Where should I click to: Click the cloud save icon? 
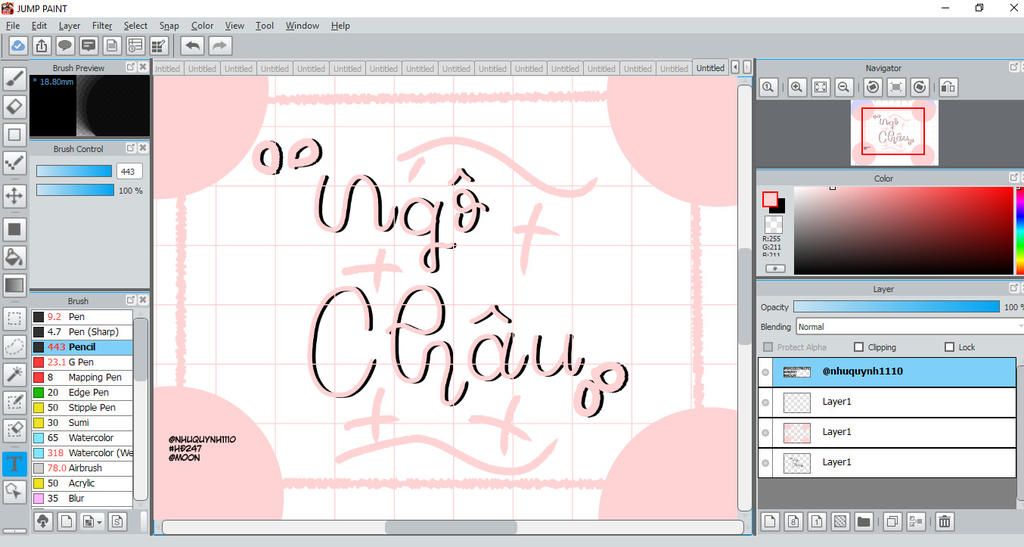(18, 46)
